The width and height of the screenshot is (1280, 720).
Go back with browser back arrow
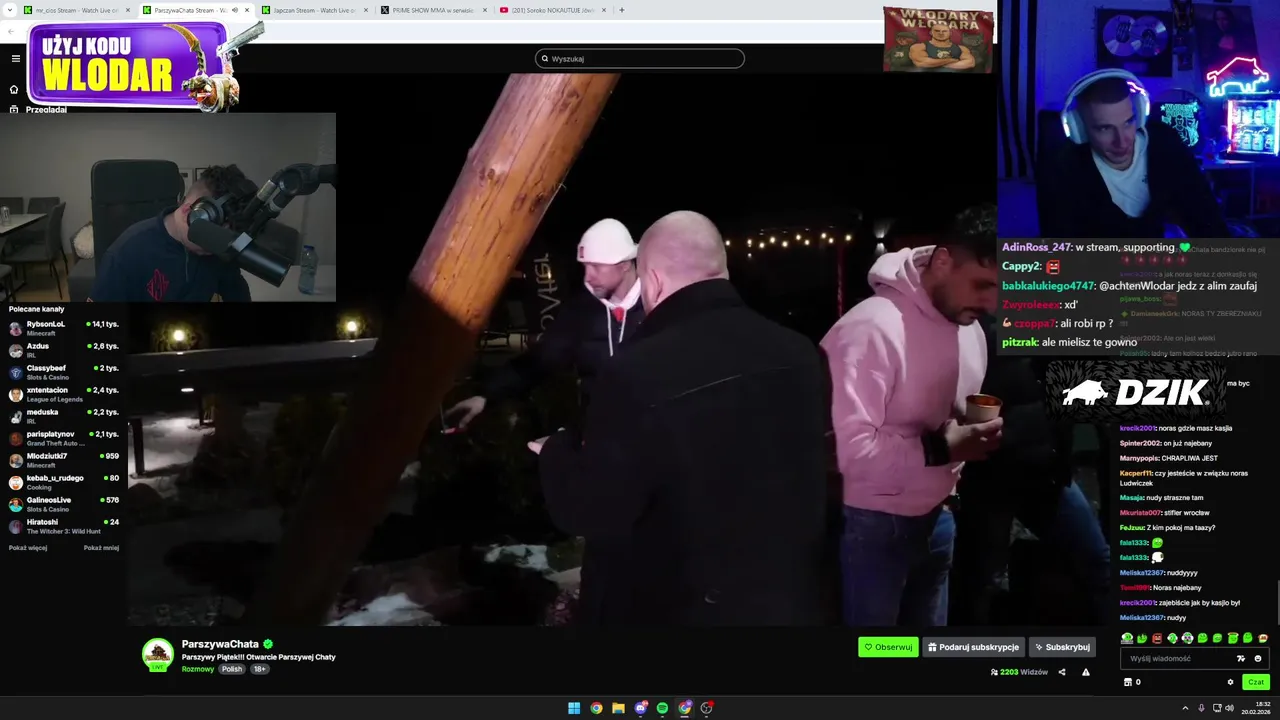[11, 31]
